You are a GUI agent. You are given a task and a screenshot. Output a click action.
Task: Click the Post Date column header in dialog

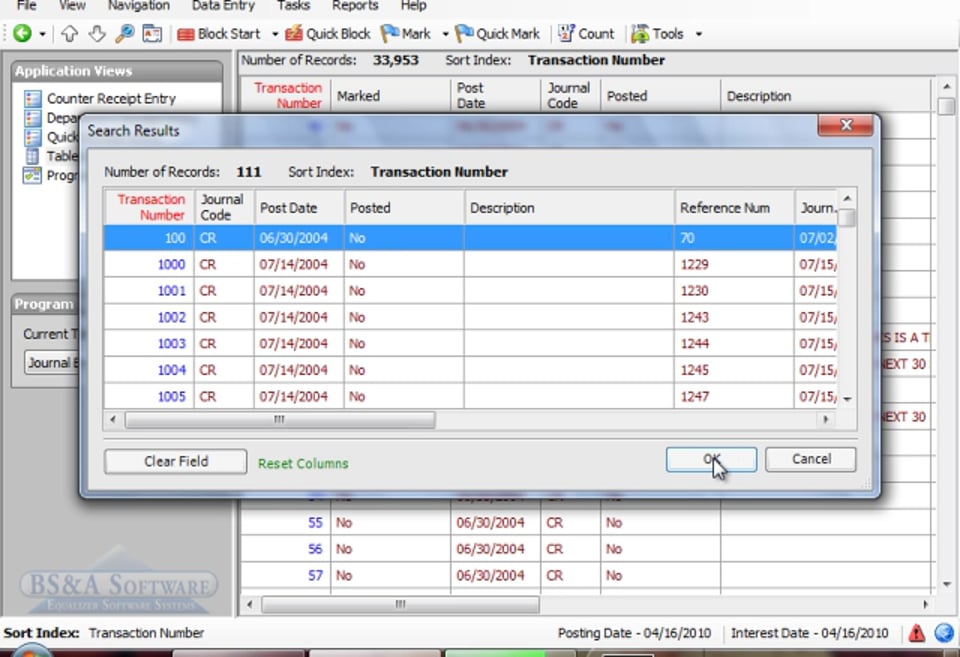click(299, 208)
